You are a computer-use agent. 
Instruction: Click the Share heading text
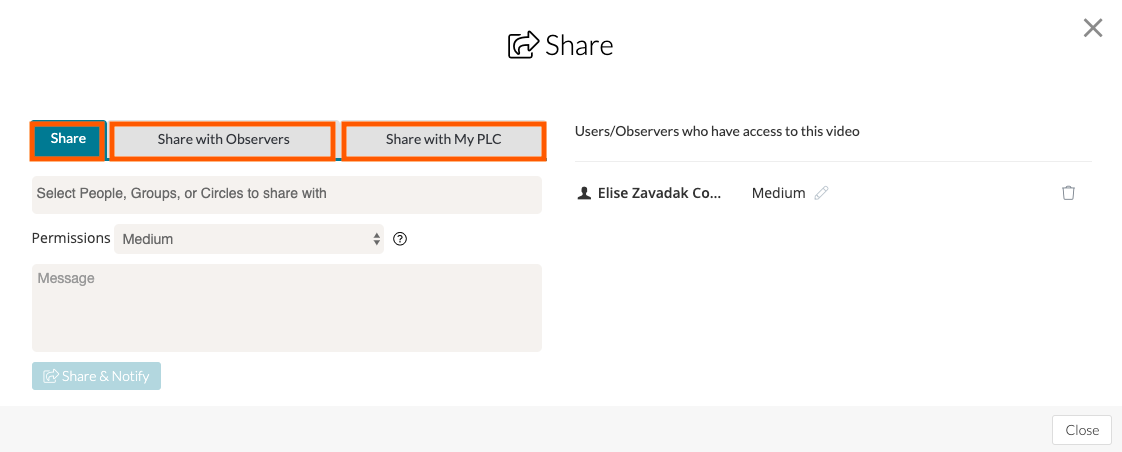579,46
